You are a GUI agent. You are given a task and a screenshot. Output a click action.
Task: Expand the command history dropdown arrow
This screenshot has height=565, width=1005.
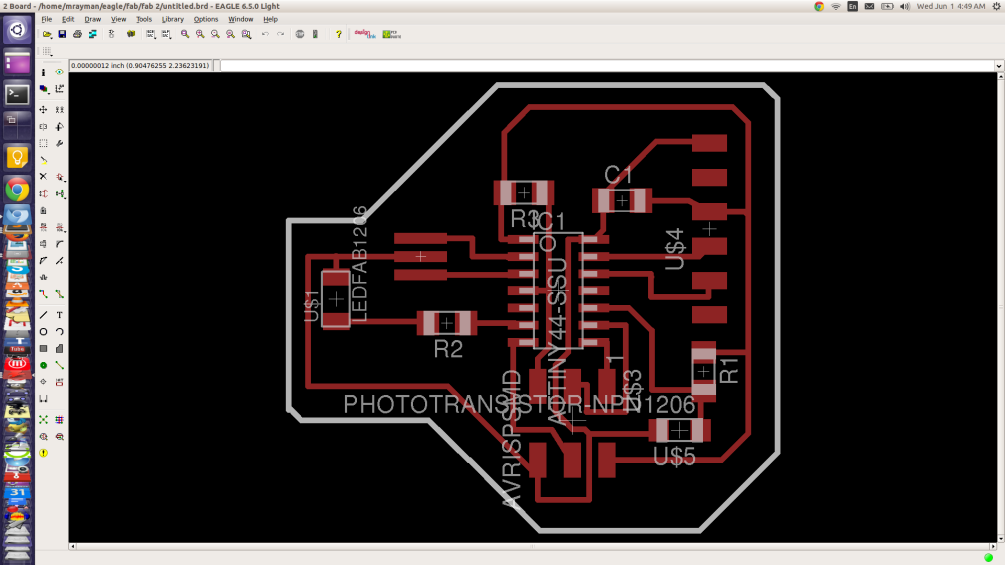coord(999,65)
